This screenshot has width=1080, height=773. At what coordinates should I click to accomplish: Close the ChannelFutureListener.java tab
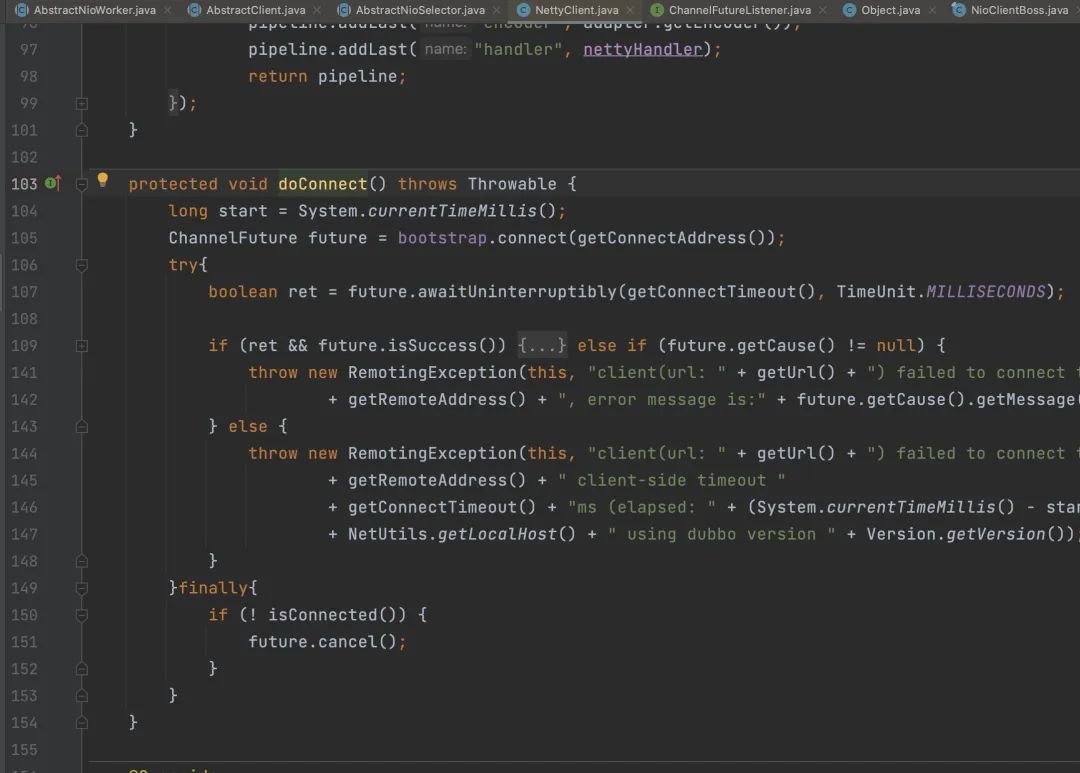coord(823,10)
